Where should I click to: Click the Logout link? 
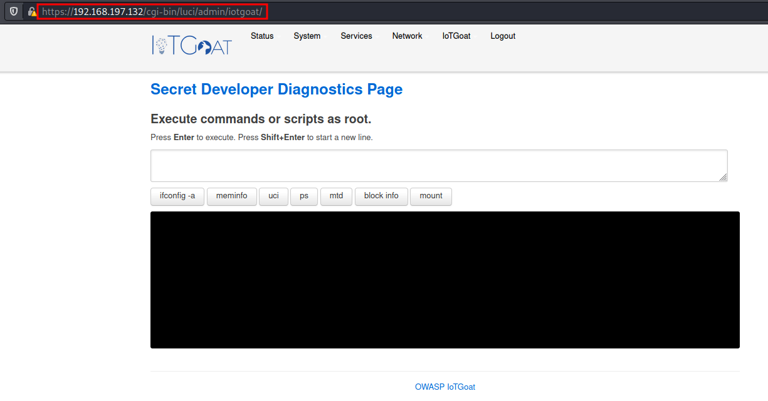503,36
